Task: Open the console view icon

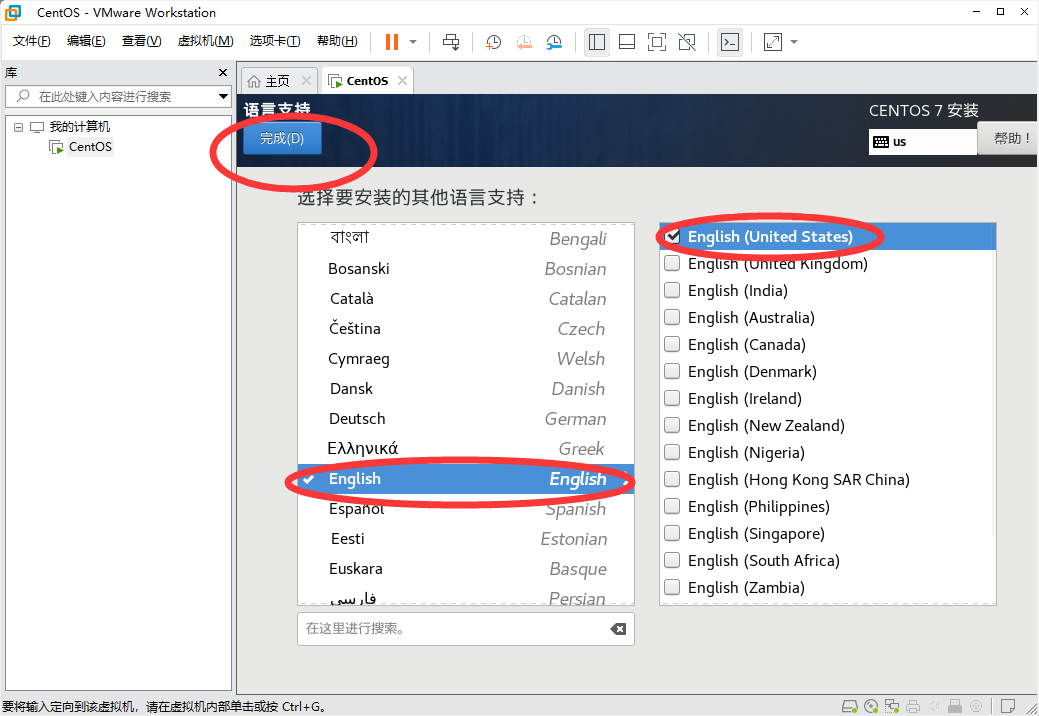Action: (730, 42)
